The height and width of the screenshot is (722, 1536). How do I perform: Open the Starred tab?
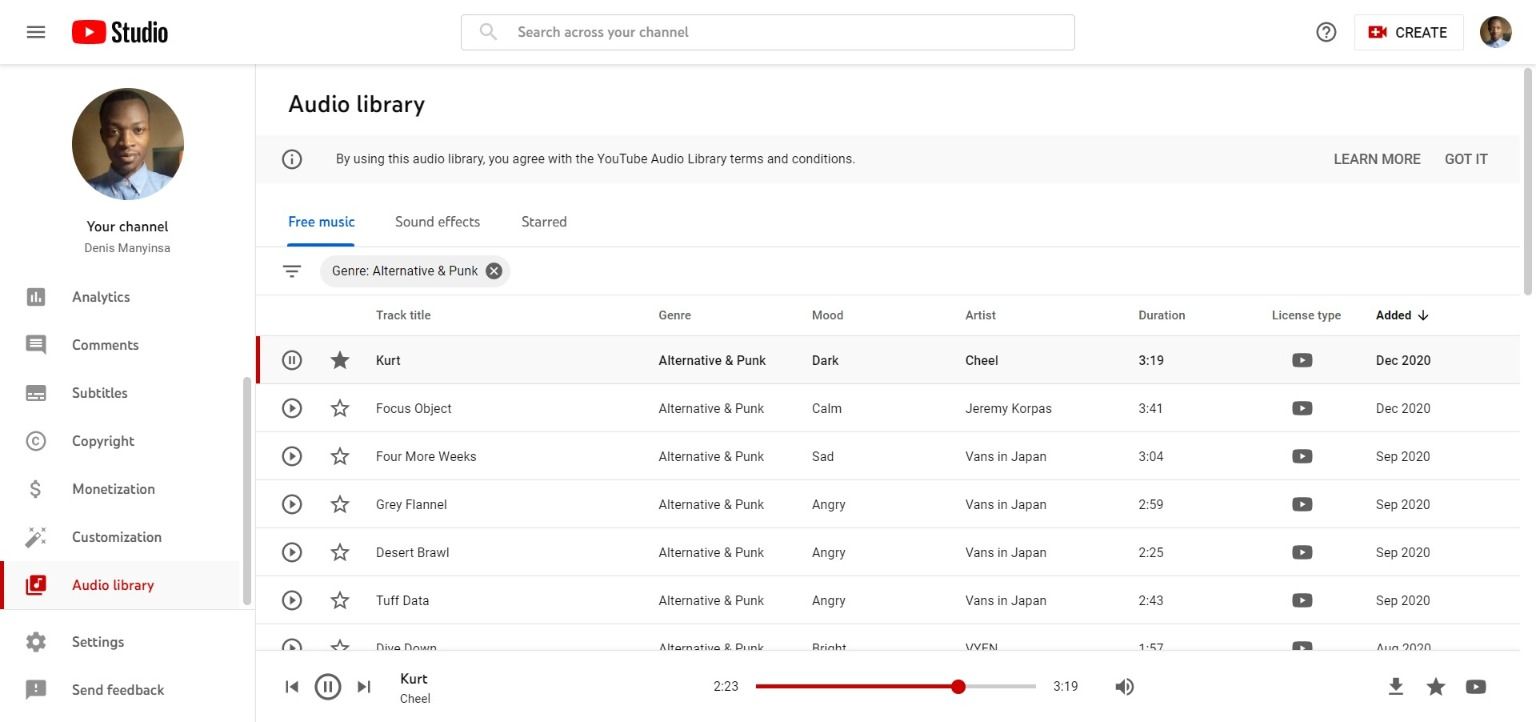(x=543, y=221)
